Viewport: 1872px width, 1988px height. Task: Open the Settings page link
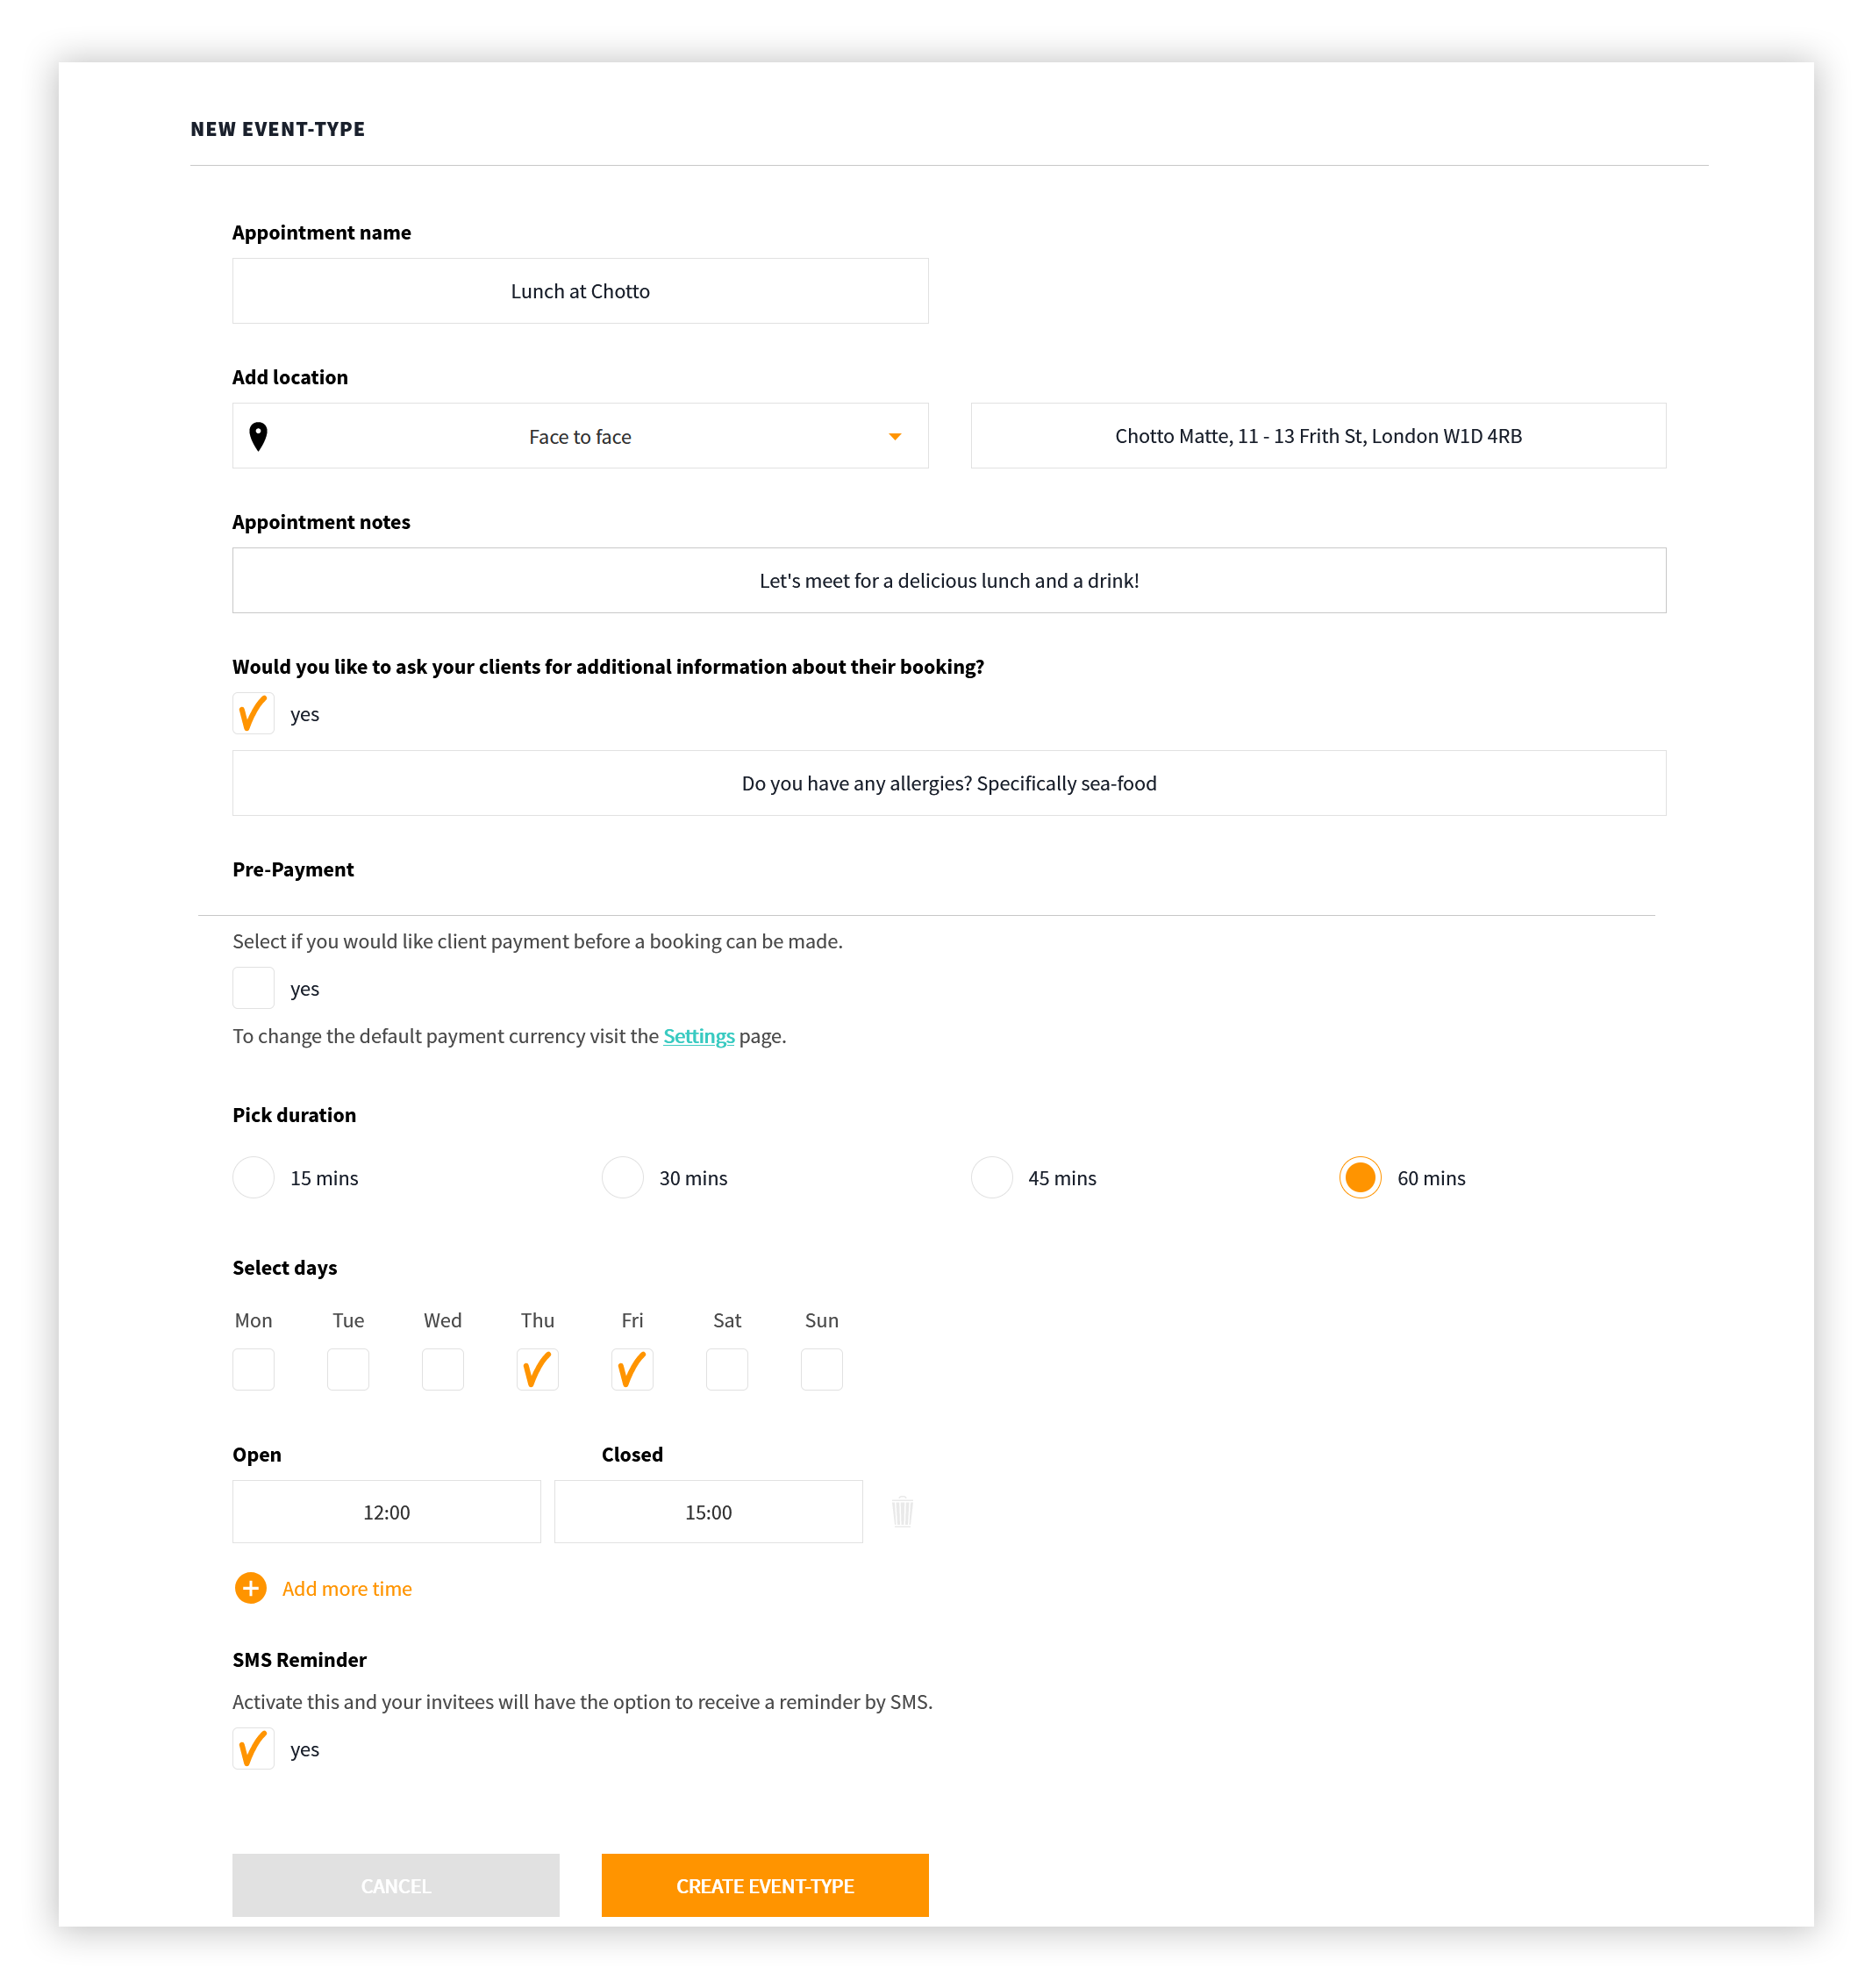698,1036
